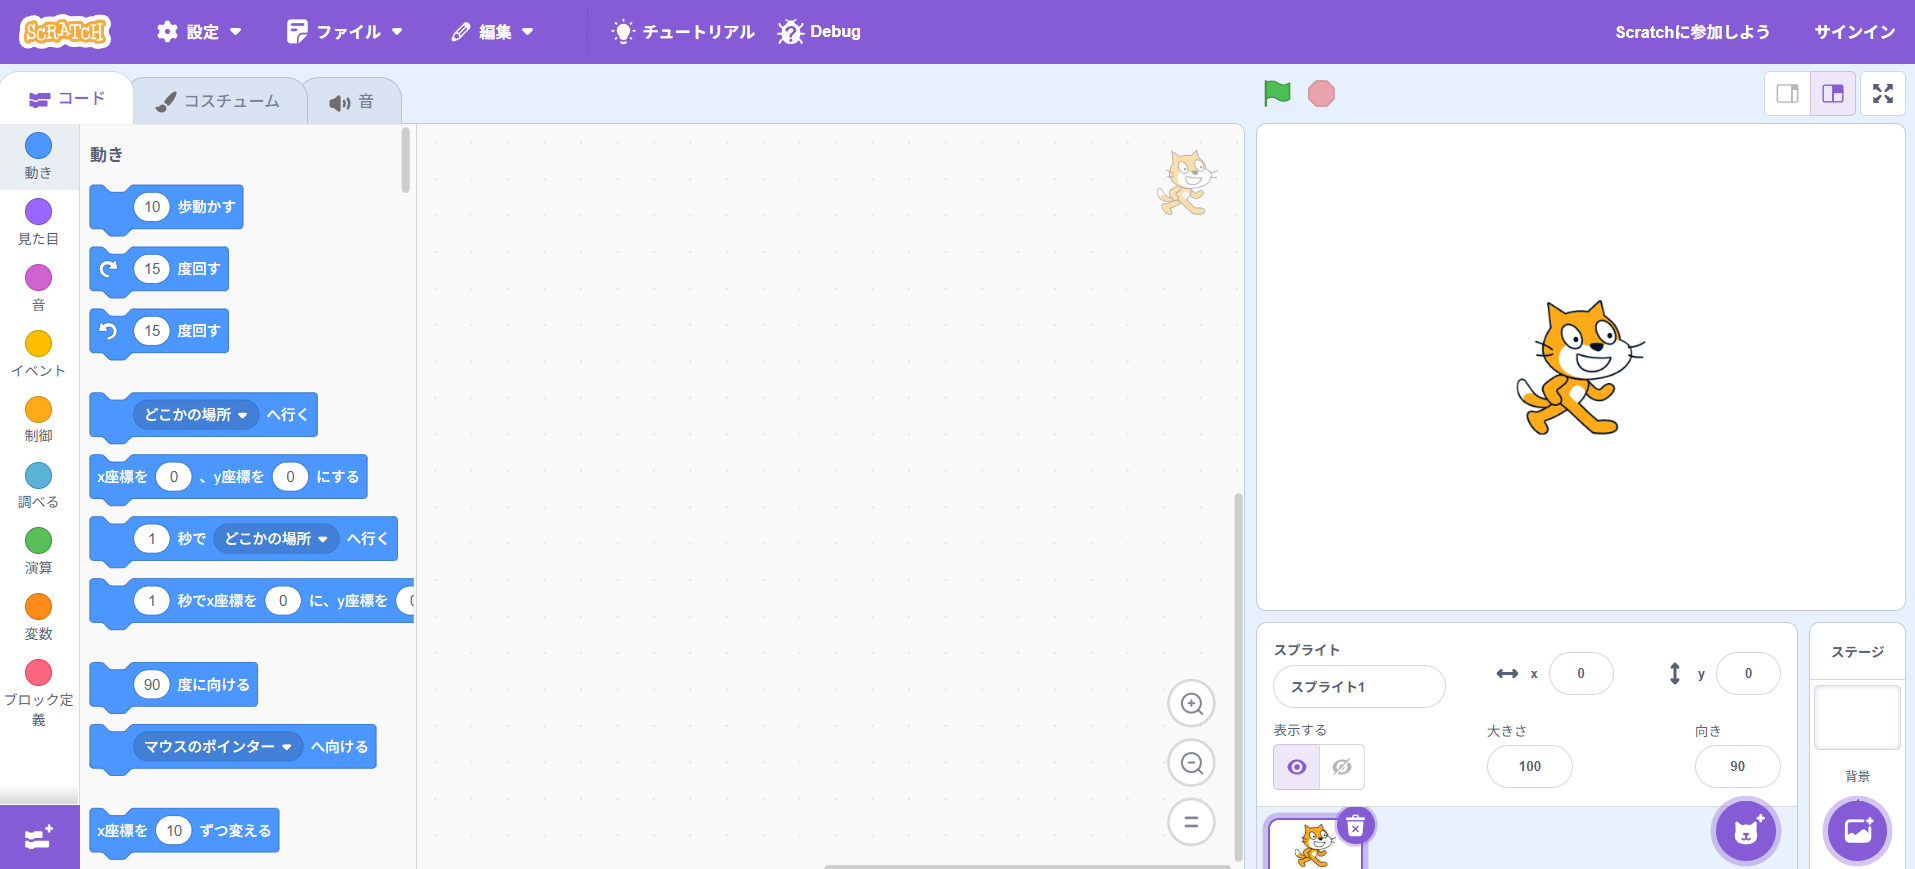Zoom in the code workspace
Image resolution: width=1915 pixels, height=869 pixels.
(1191, 704)
